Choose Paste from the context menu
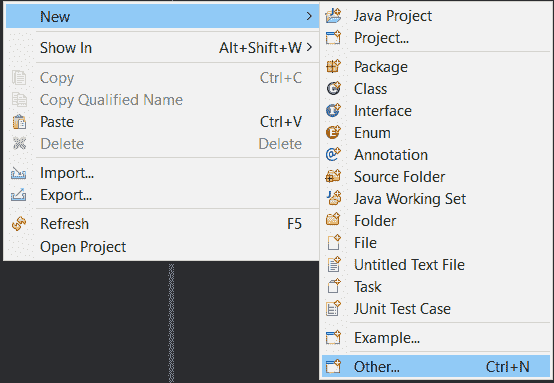554x383 pixels. pyautogui.click(x=163, y=122)
